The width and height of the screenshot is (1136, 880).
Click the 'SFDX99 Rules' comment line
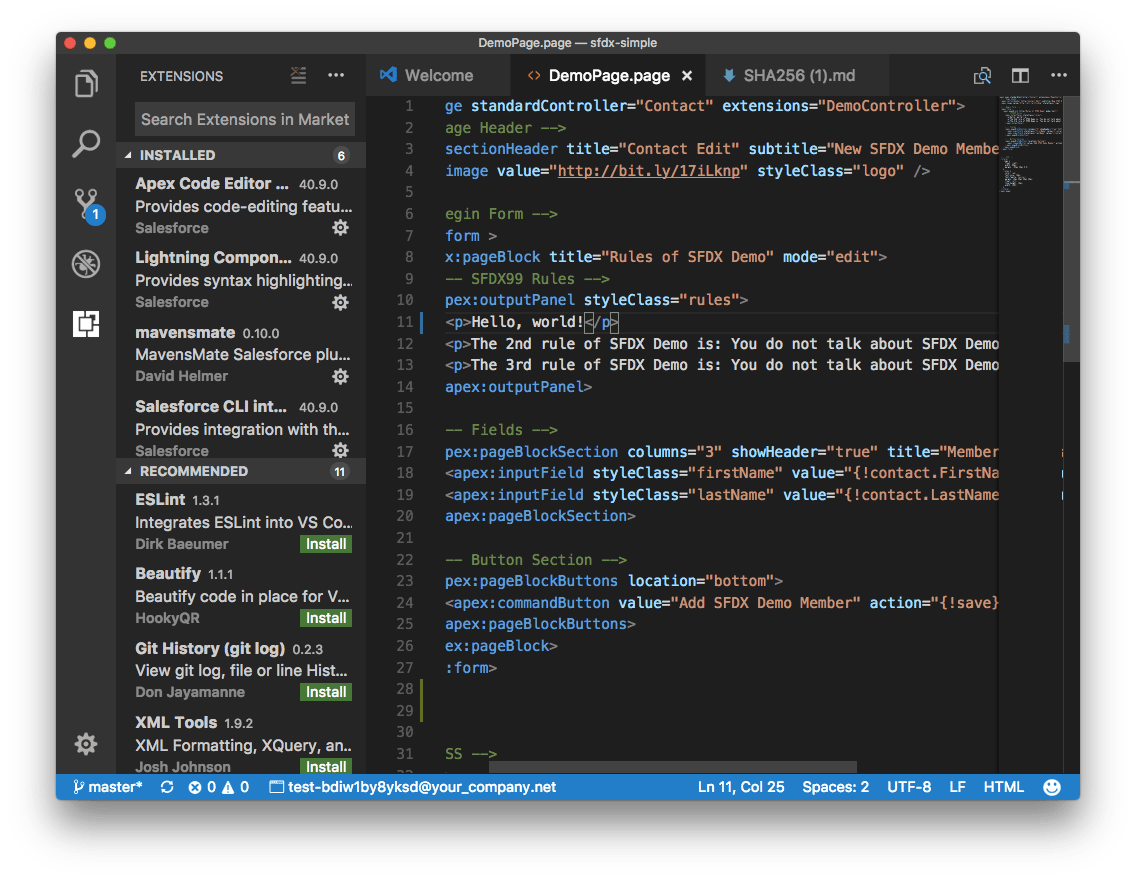pos(527,279)
